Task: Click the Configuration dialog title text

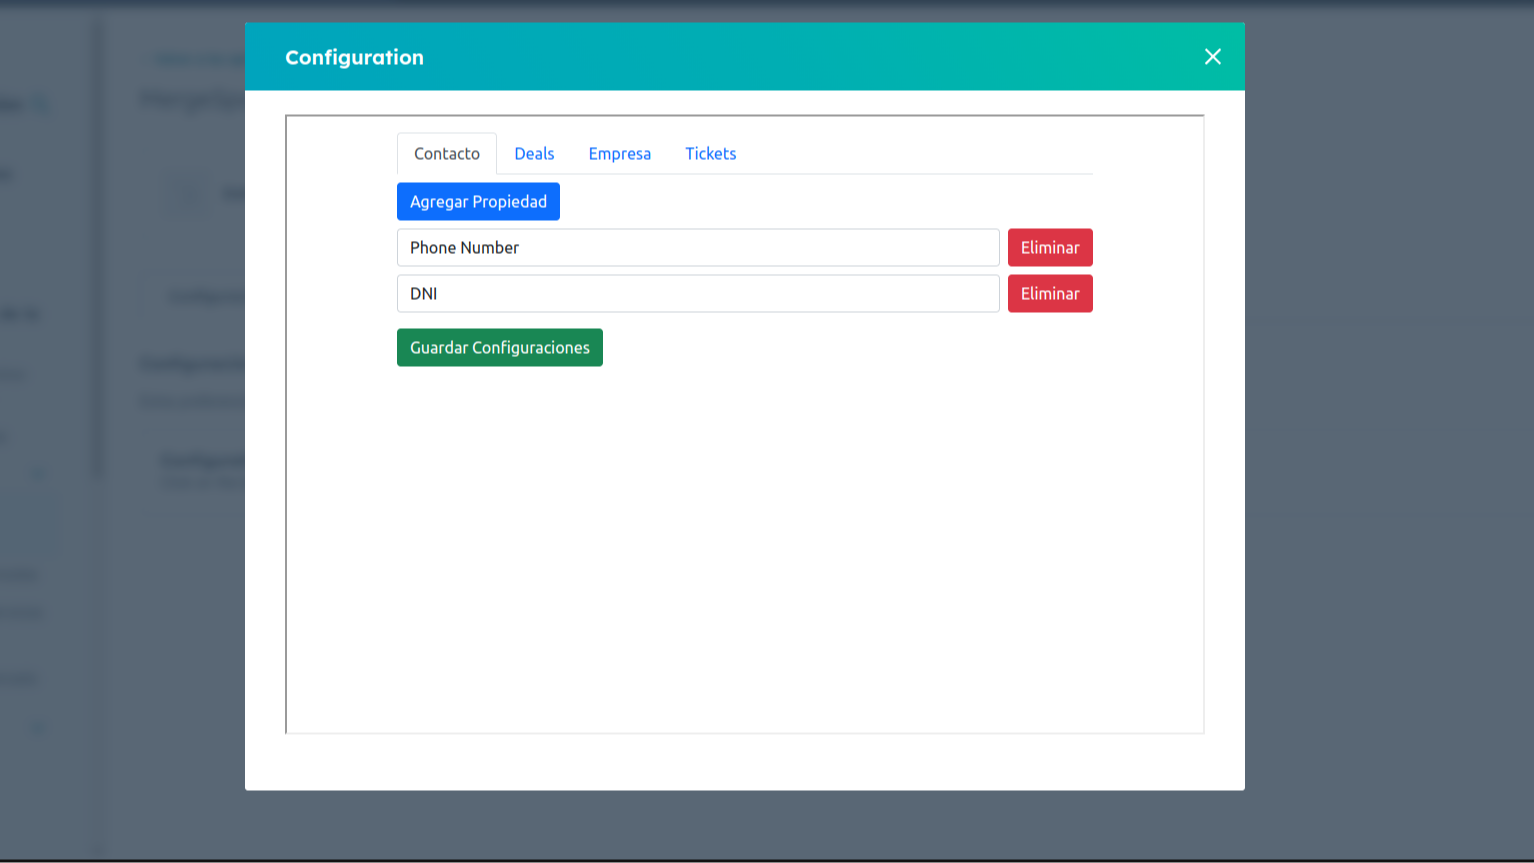Action: click(x=354, y=58)
